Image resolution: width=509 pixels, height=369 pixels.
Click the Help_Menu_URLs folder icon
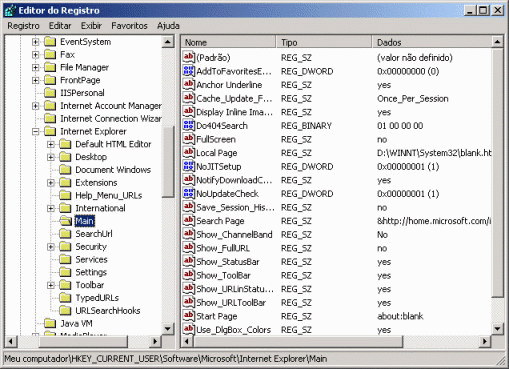[65, 195]
